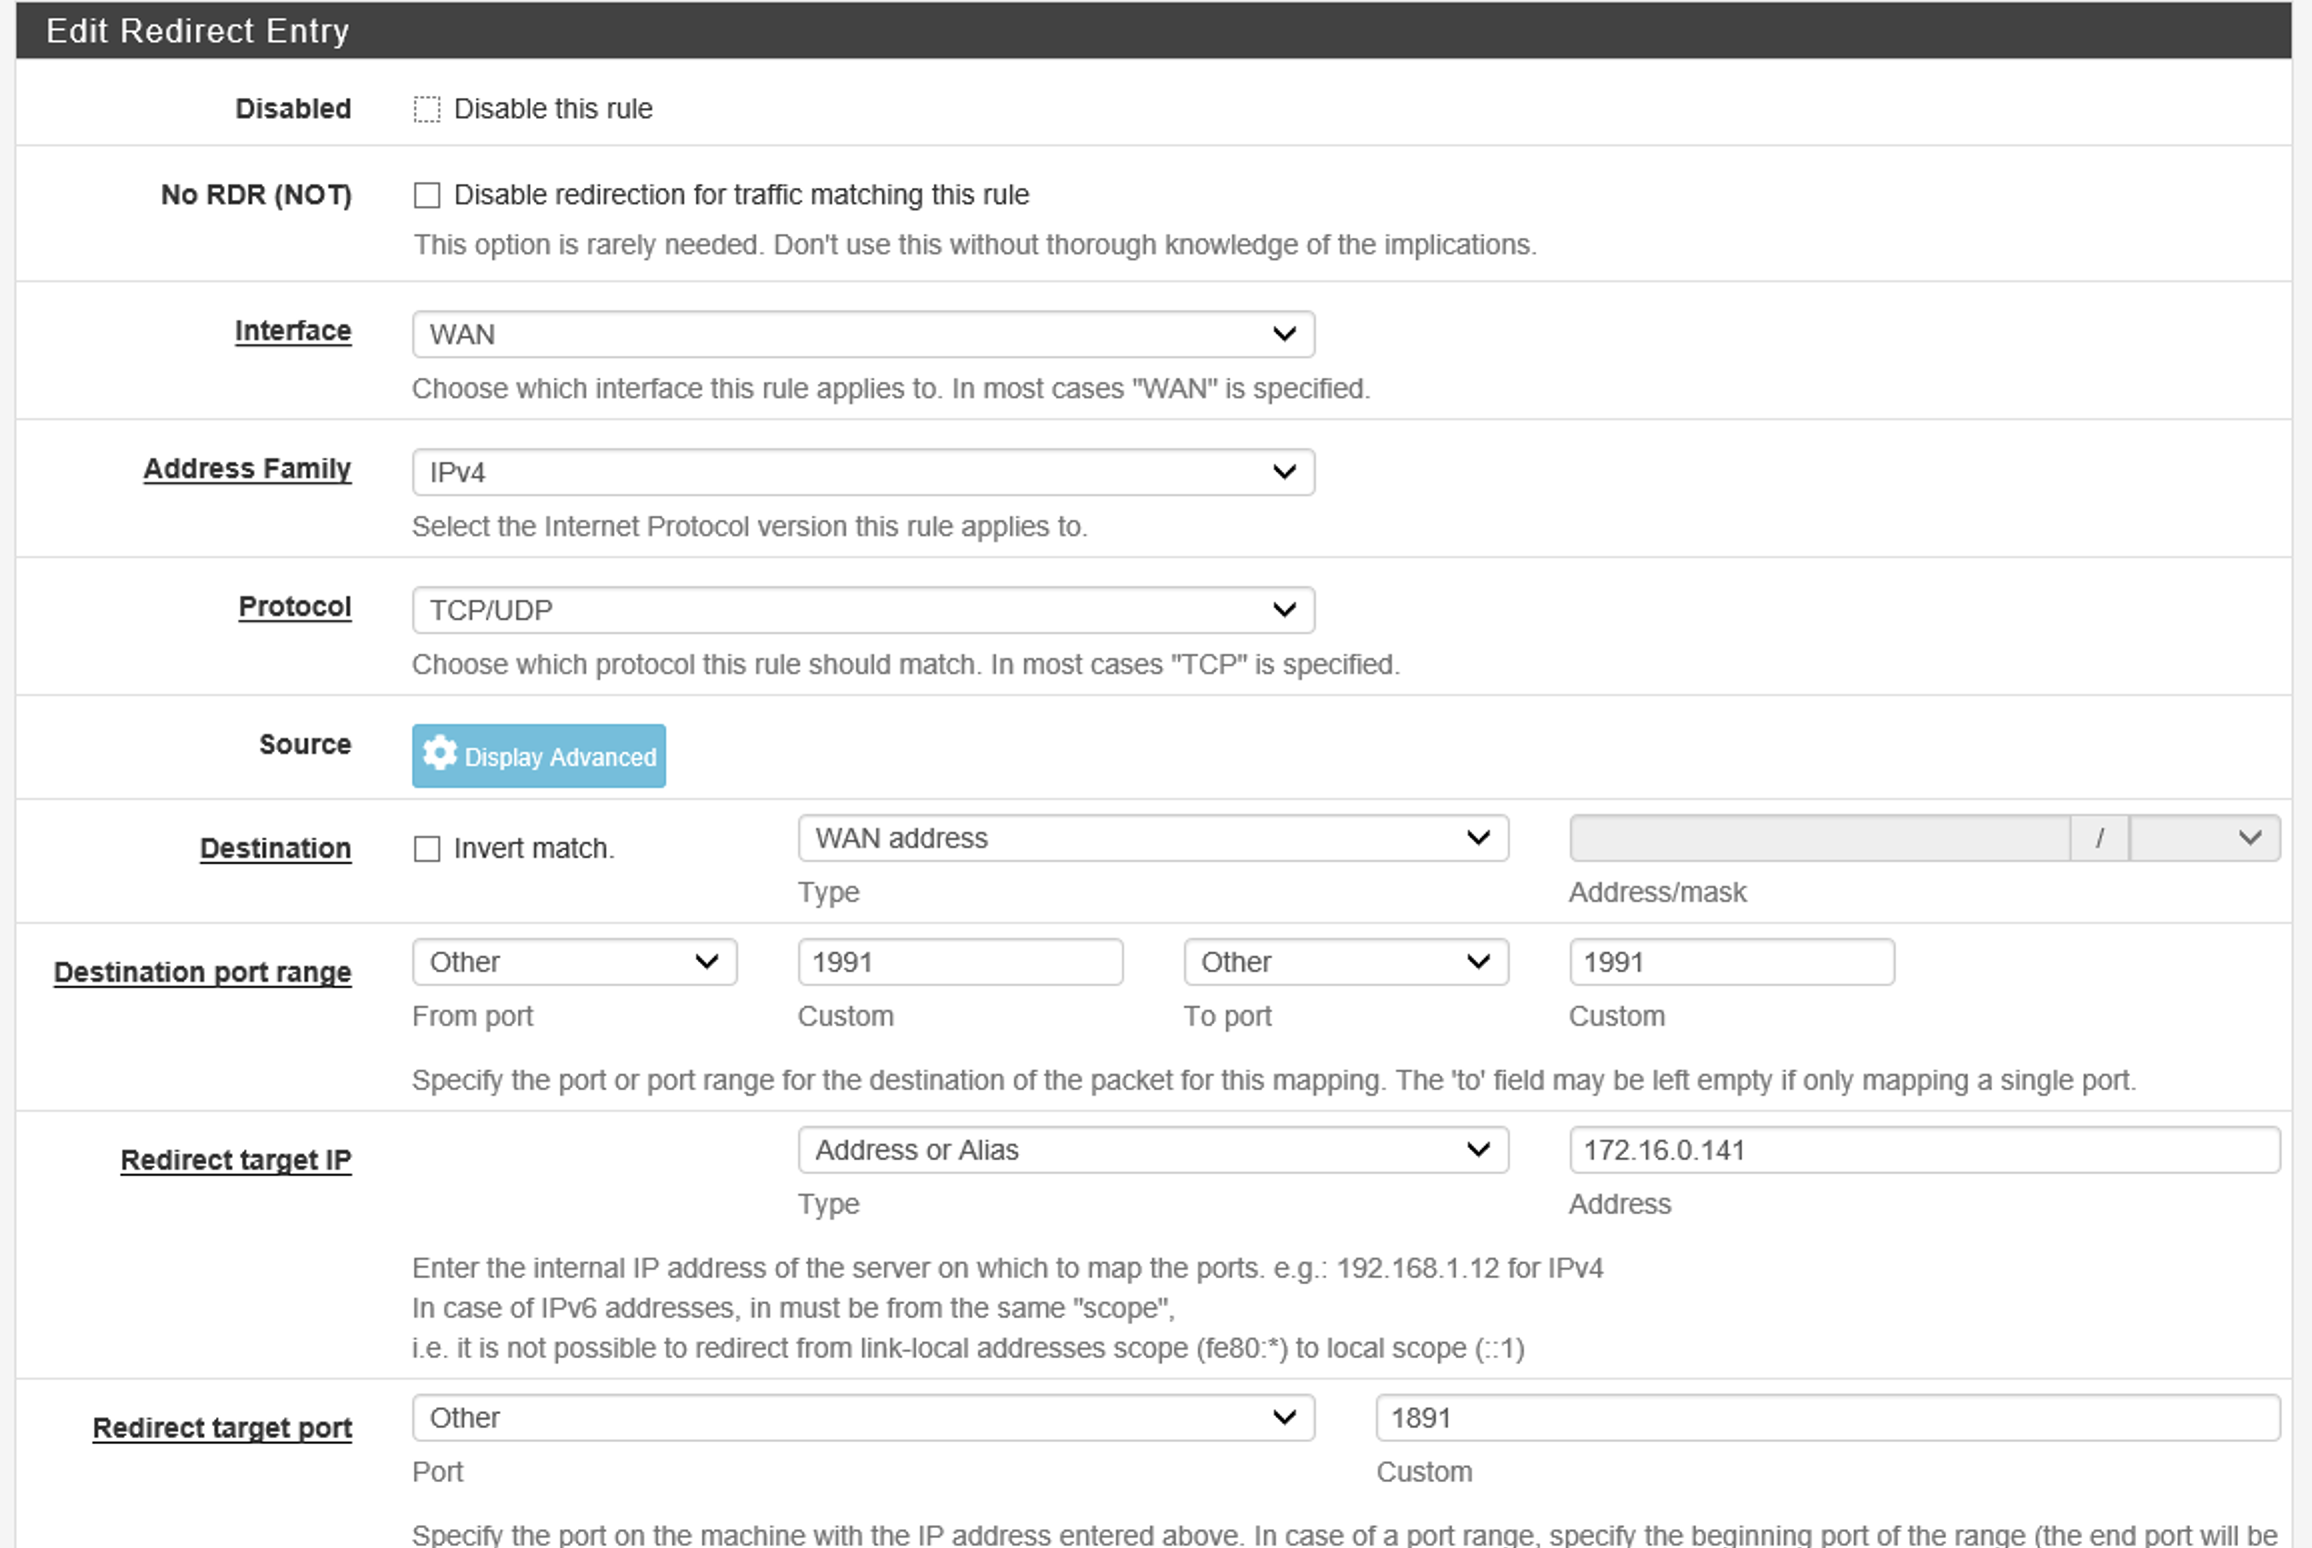Open Destination type WAN address dropdown
Screen dimensions: 2312x1548
tap(1152, 838)
